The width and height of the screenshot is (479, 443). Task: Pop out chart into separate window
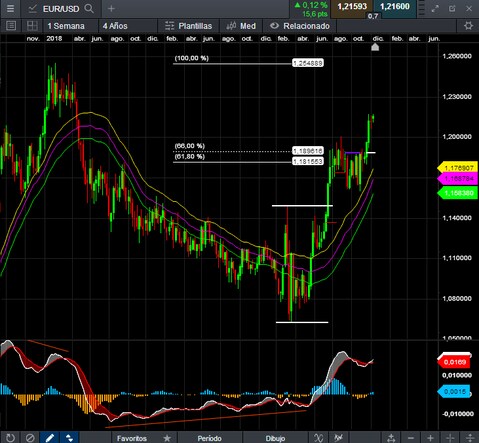coord(452,9)
